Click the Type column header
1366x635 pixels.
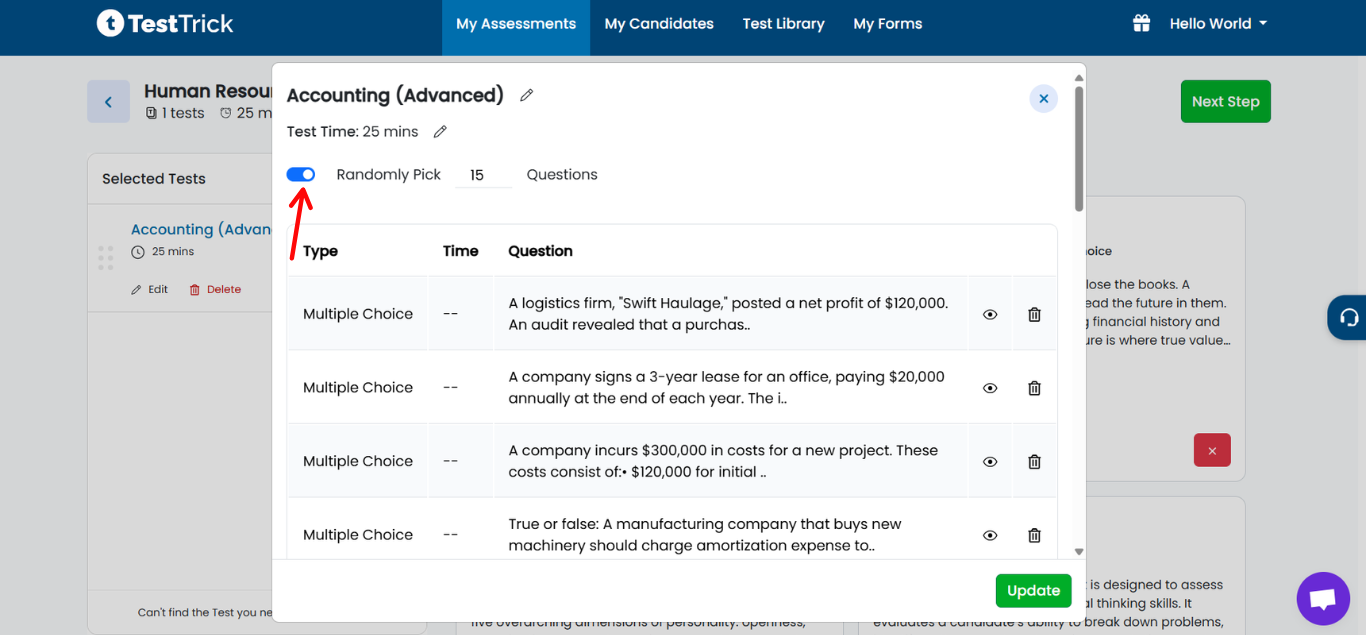click(x=320, y=251)
